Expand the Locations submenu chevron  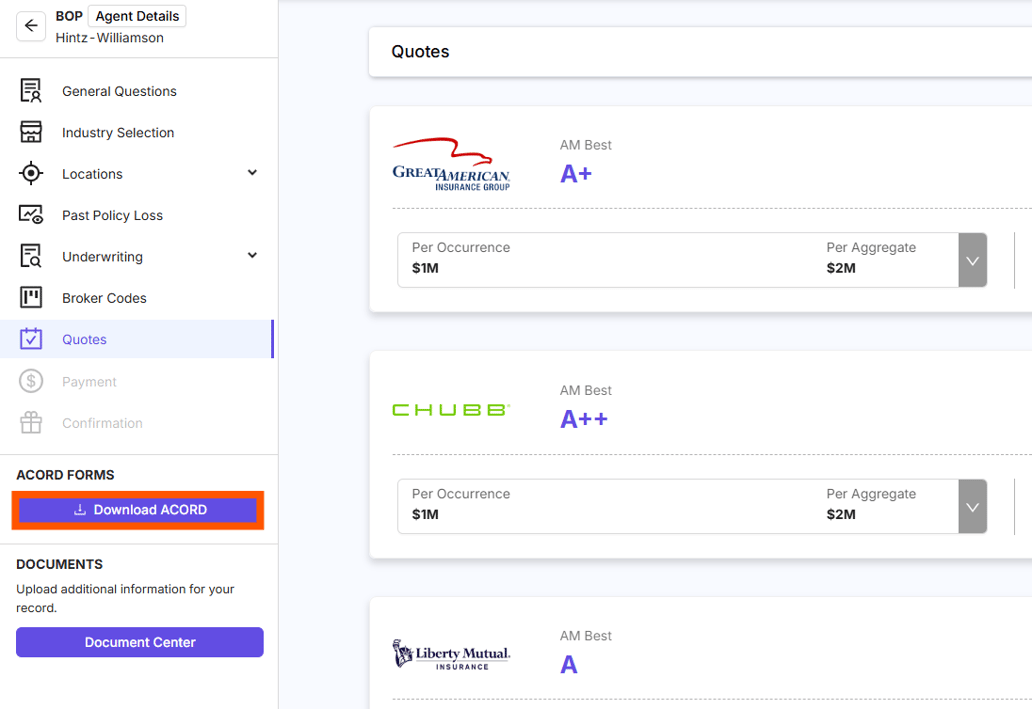(x=252, y=173)
